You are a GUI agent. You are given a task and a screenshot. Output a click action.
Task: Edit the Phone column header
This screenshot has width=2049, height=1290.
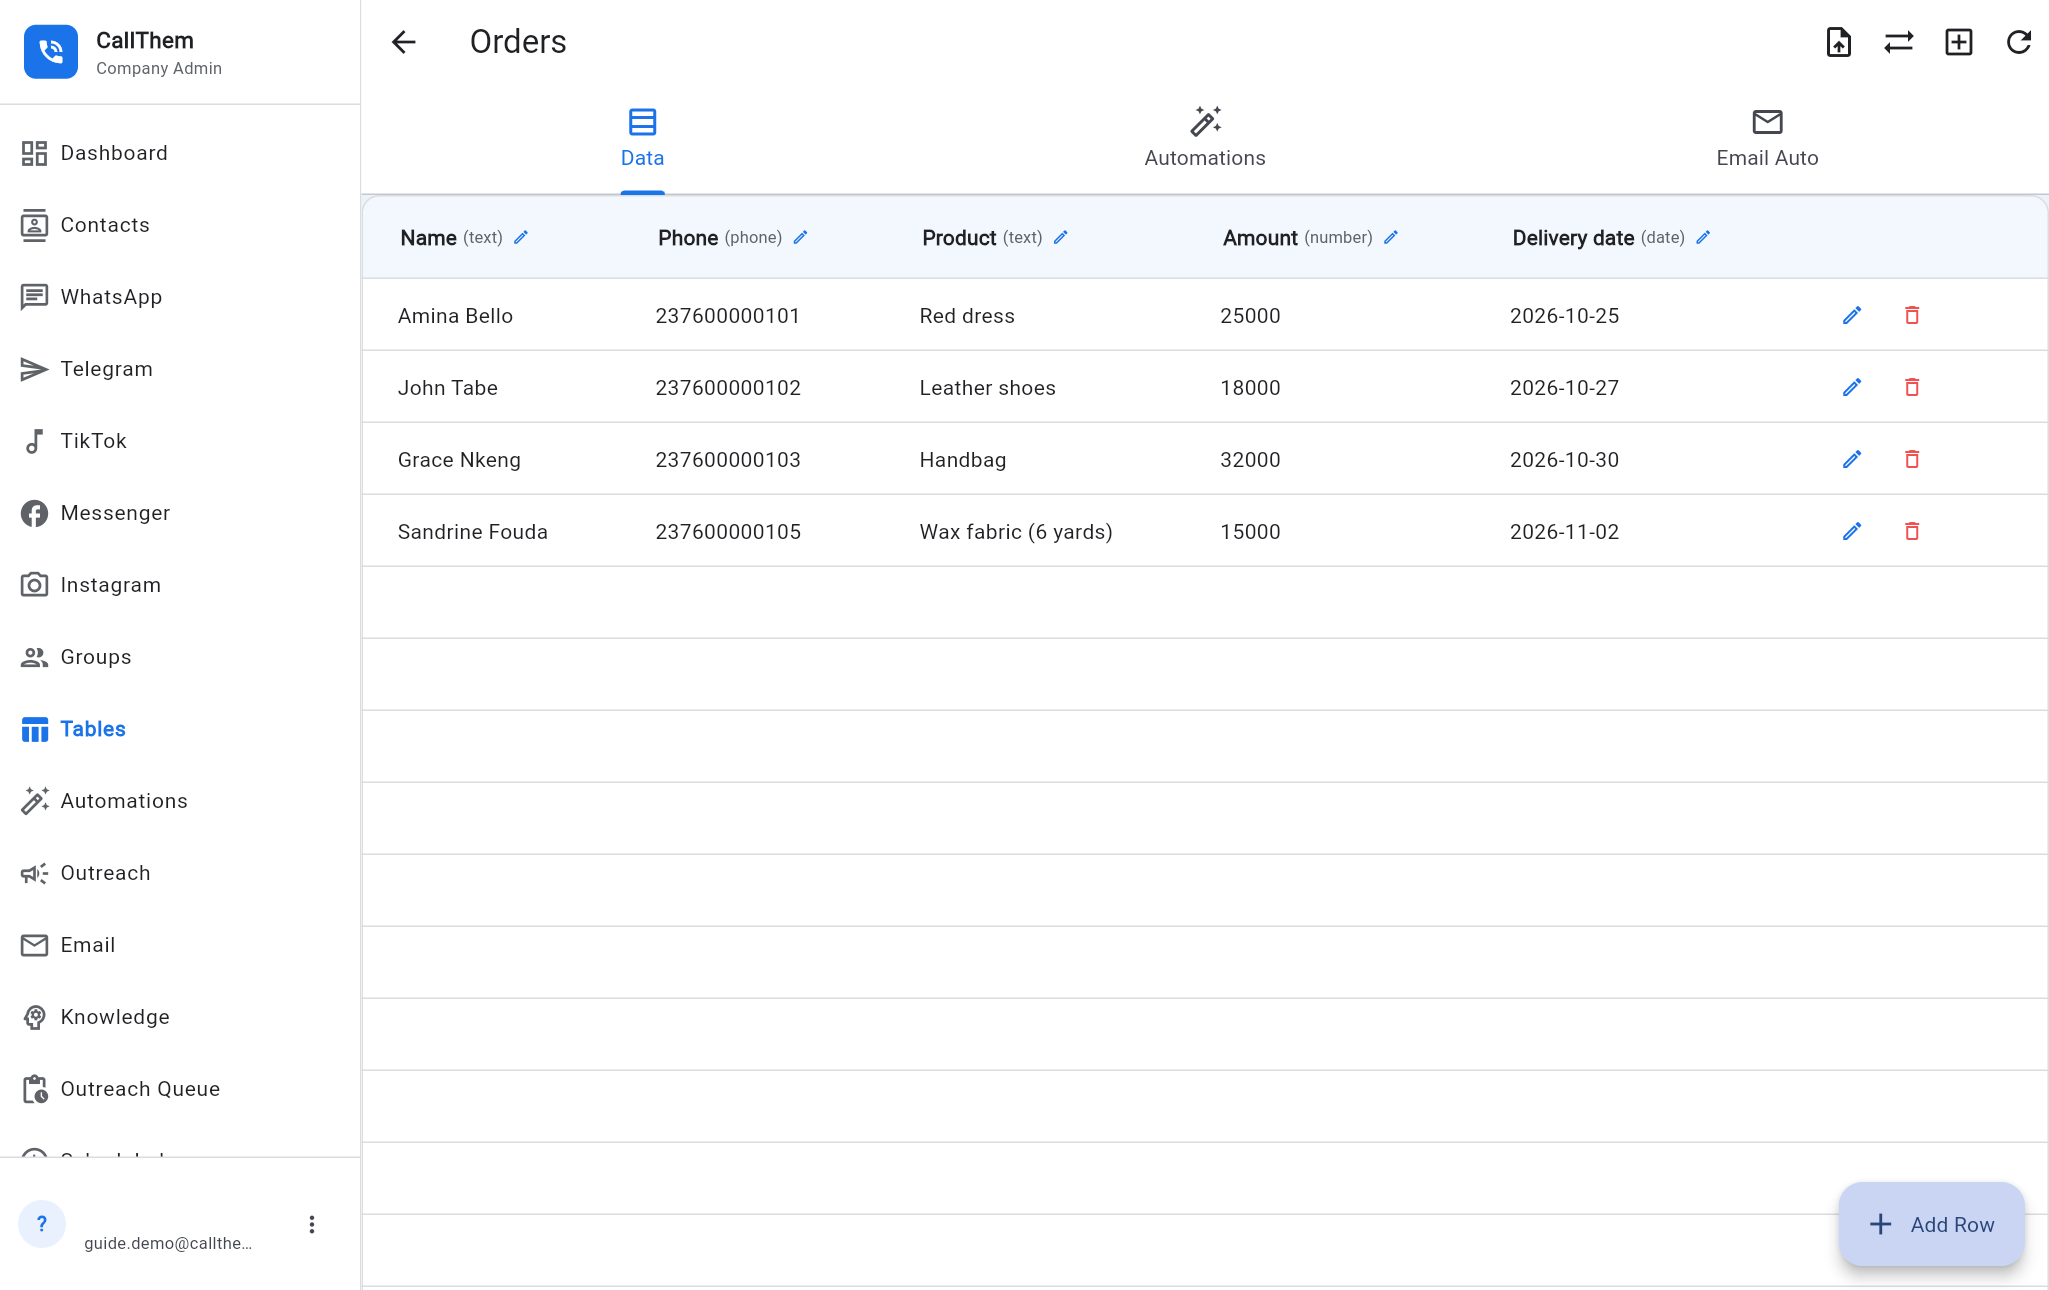[x=800, y=238]
